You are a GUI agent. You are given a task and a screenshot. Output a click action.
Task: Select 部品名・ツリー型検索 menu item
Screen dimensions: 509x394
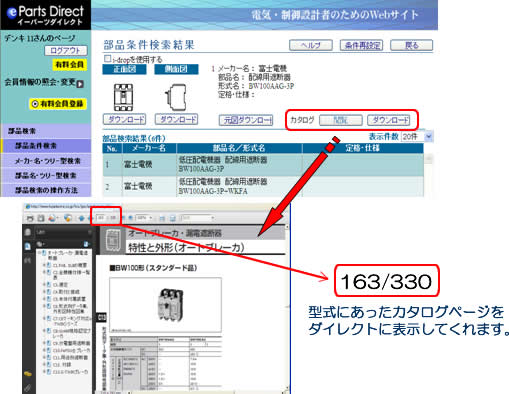[x=46, y=176]
